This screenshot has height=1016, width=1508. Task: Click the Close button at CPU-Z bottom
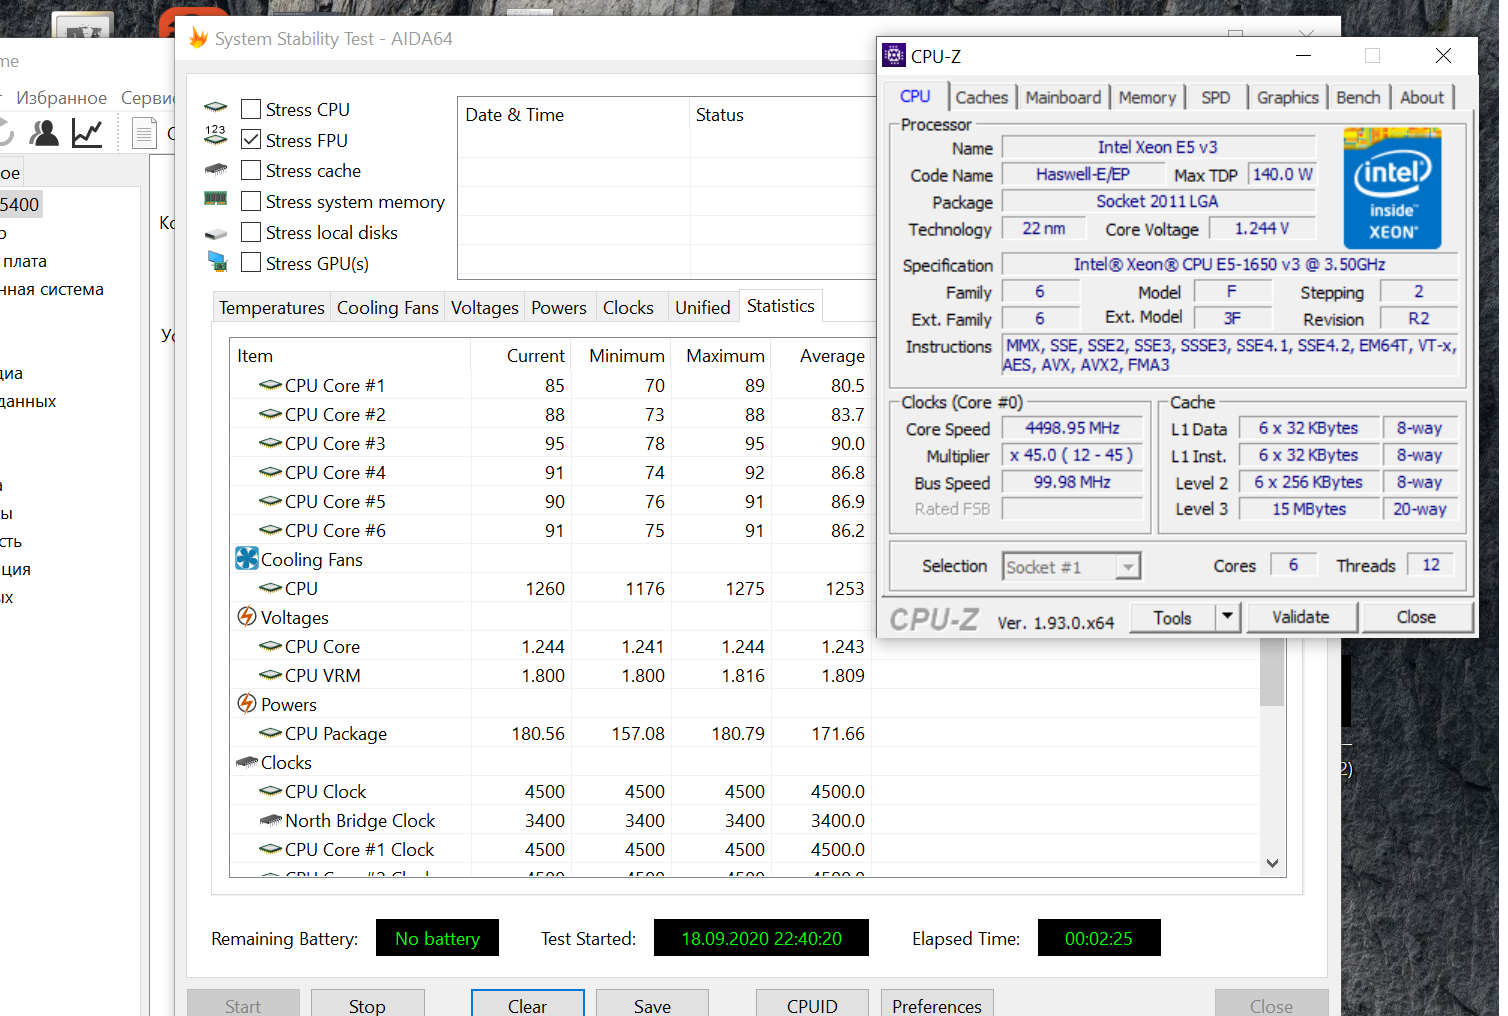coord(1416,617)
